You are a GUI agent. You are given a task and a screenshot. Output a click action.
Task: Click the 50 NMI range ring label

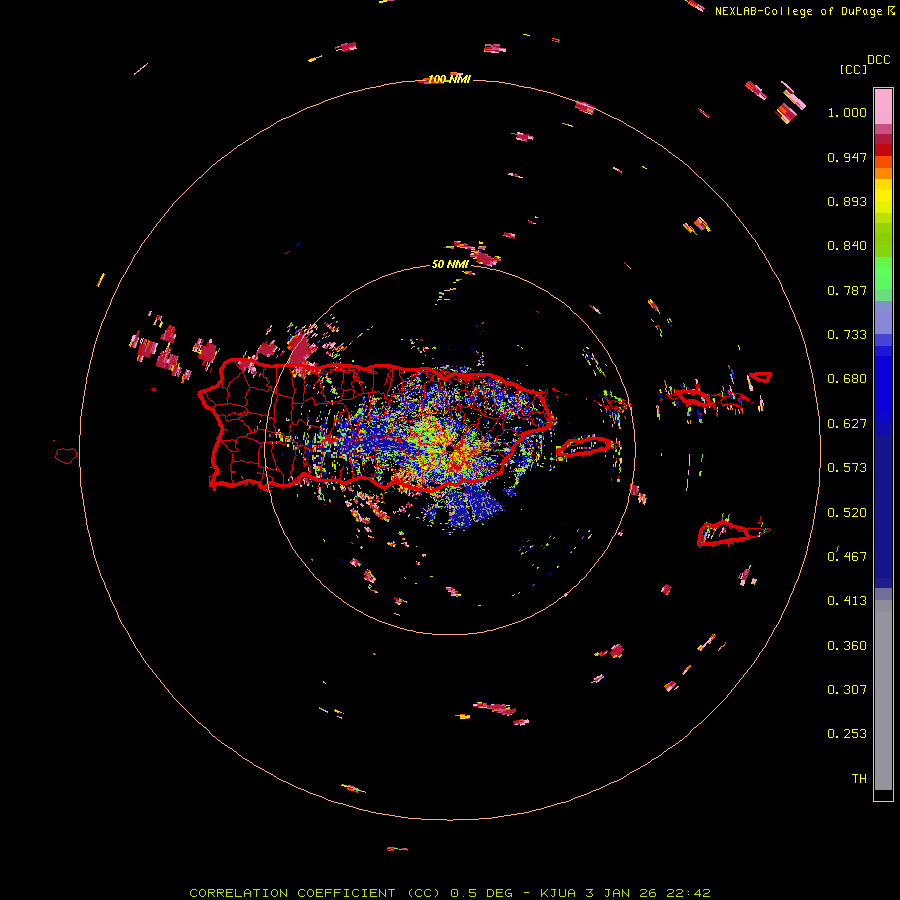(x=450, y=264)
